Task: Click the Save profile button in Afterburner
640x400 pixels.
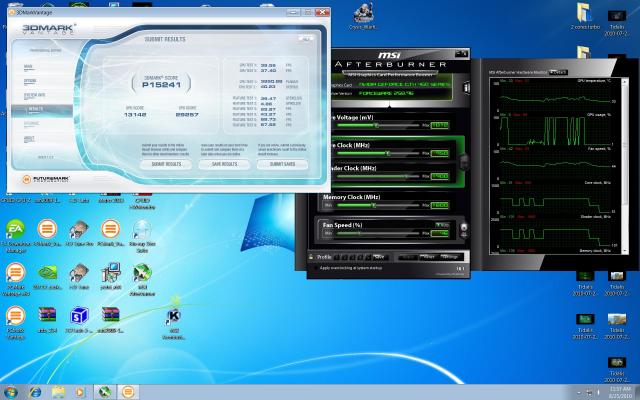Action: [379, 257]
